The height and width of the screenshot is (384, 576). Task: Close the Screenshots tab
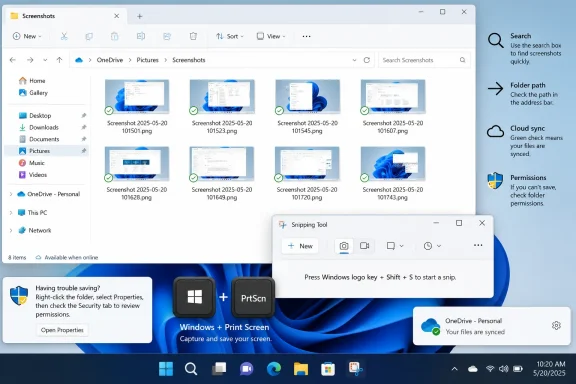[x=116, y=16]
